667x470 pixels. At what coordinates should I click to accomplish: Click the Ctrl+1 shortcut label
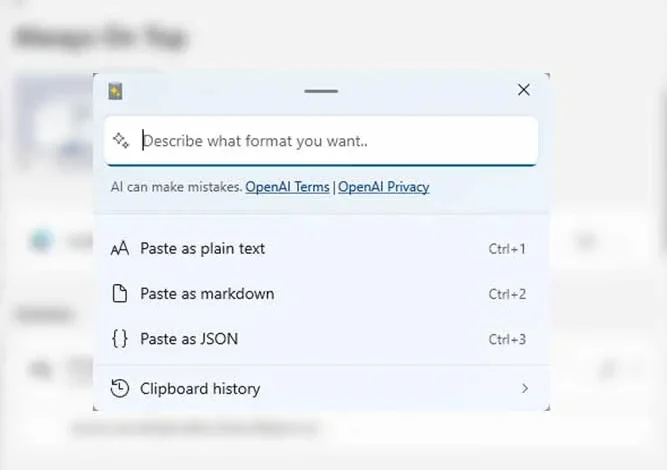click(507, 249)
